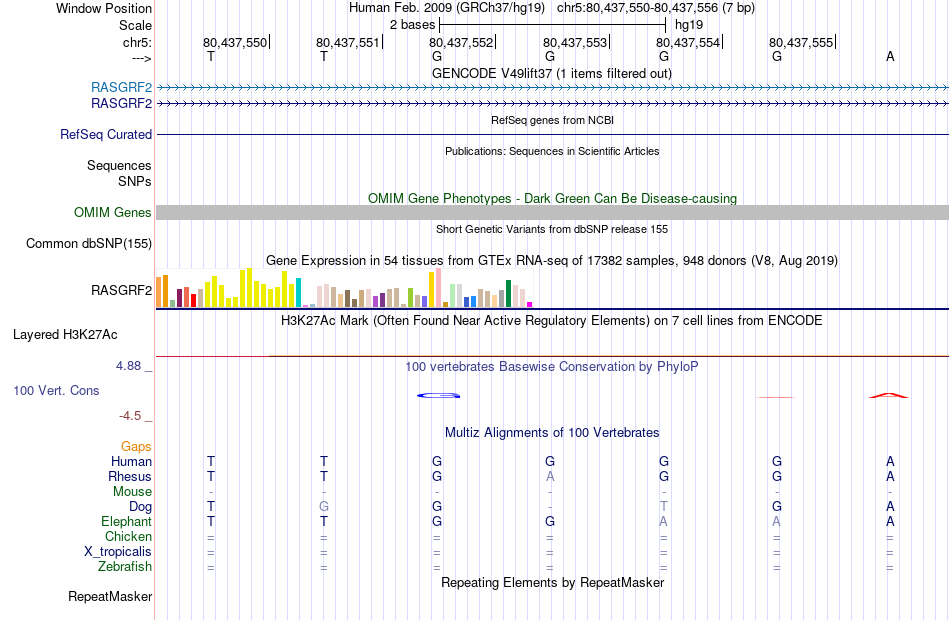
Task: Click the reference base A in the sequence row
Action: [890, 56]
